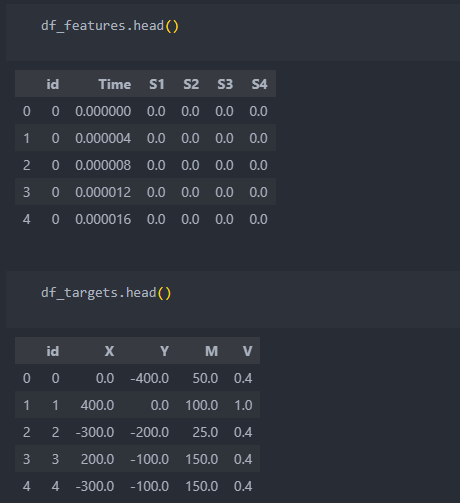Image resolution: width=460 pixels, height=503 pixels.
Task: Click the M value 100.0
Action: (202, 405)
